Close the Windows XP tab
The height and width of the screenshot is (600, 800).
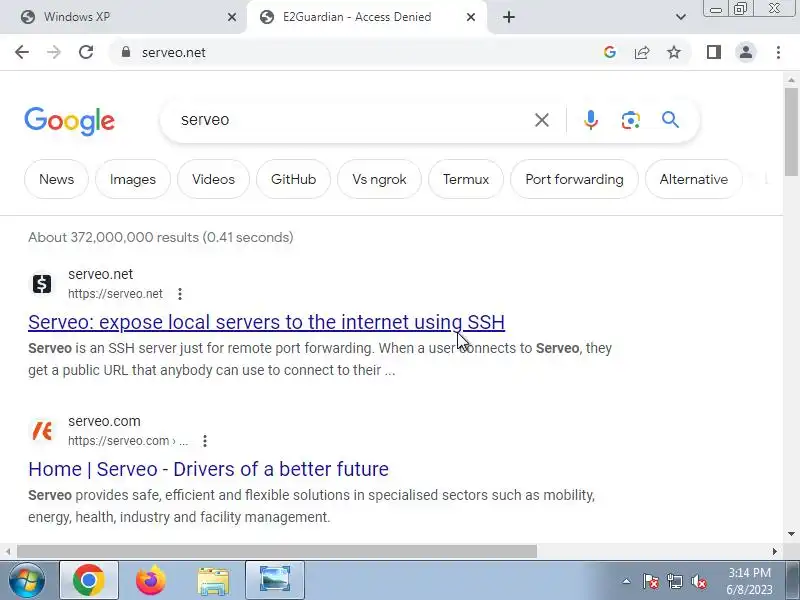click(232, 17)
